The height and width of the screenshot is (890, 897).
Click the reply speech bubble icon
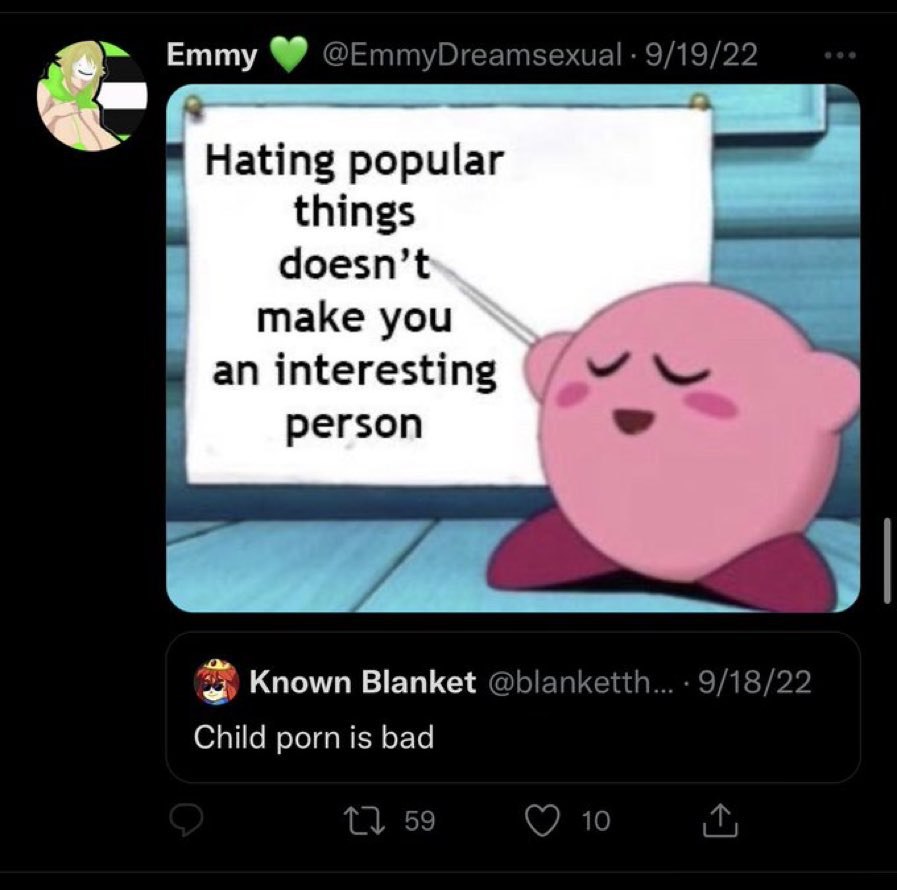(x=186, y=821)
